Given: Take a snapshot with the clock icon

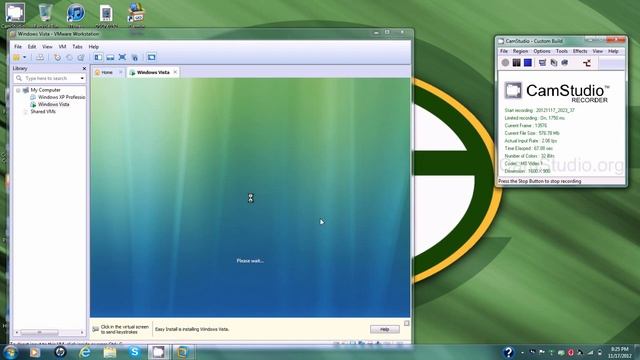Looking at the screenshot, I should tap(57, 58).
